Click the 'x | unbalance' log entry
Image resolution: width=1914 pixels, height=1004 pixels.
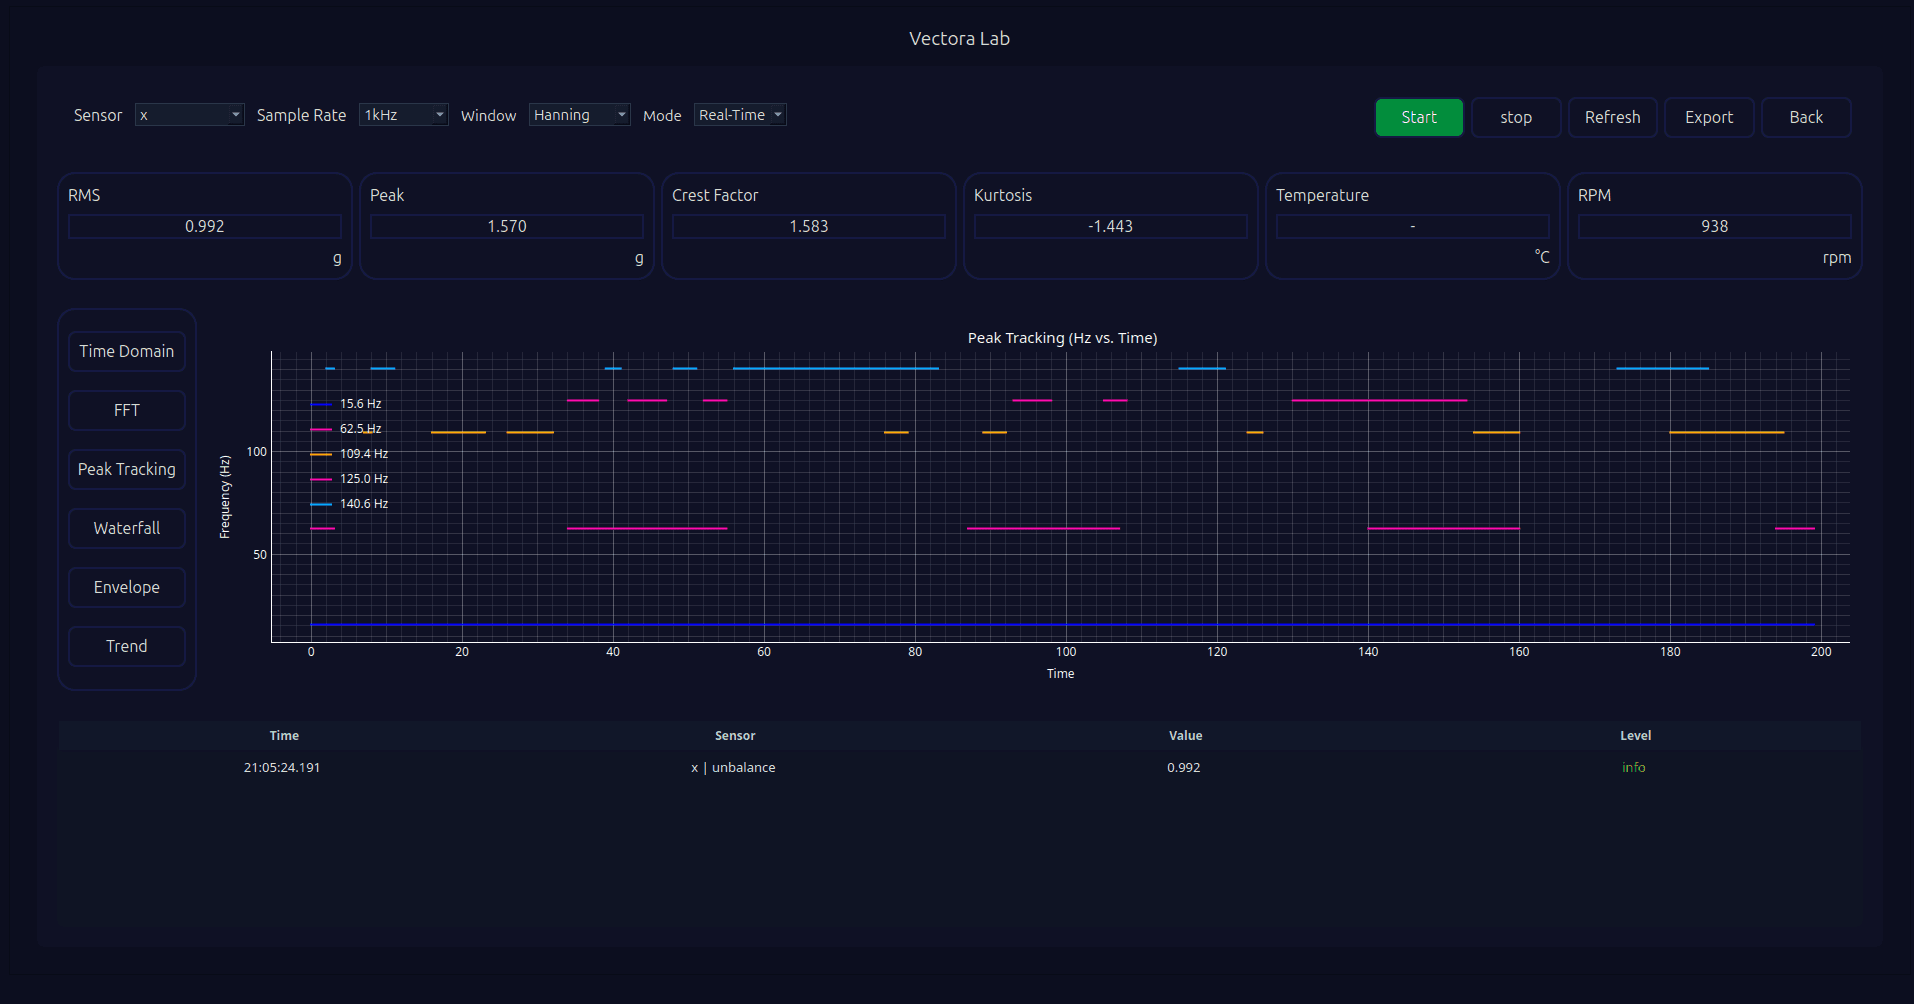tap(733, 768)
